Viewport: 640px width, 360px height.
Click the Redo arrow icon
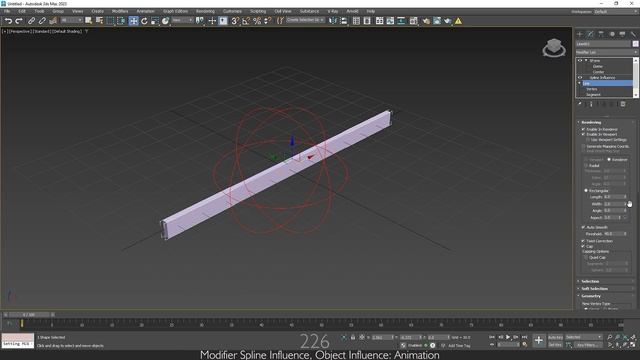tap(19, 21)
